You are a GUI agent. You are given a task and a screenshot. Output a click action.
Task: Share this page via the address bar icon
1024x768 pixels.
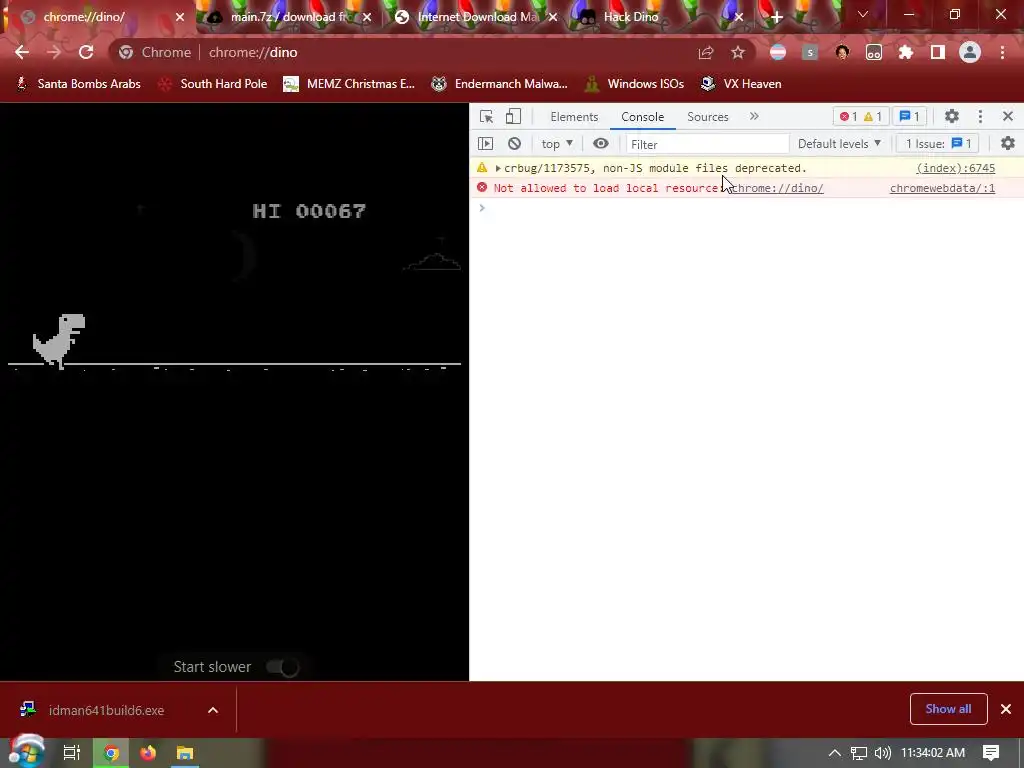tap(706, 52)
